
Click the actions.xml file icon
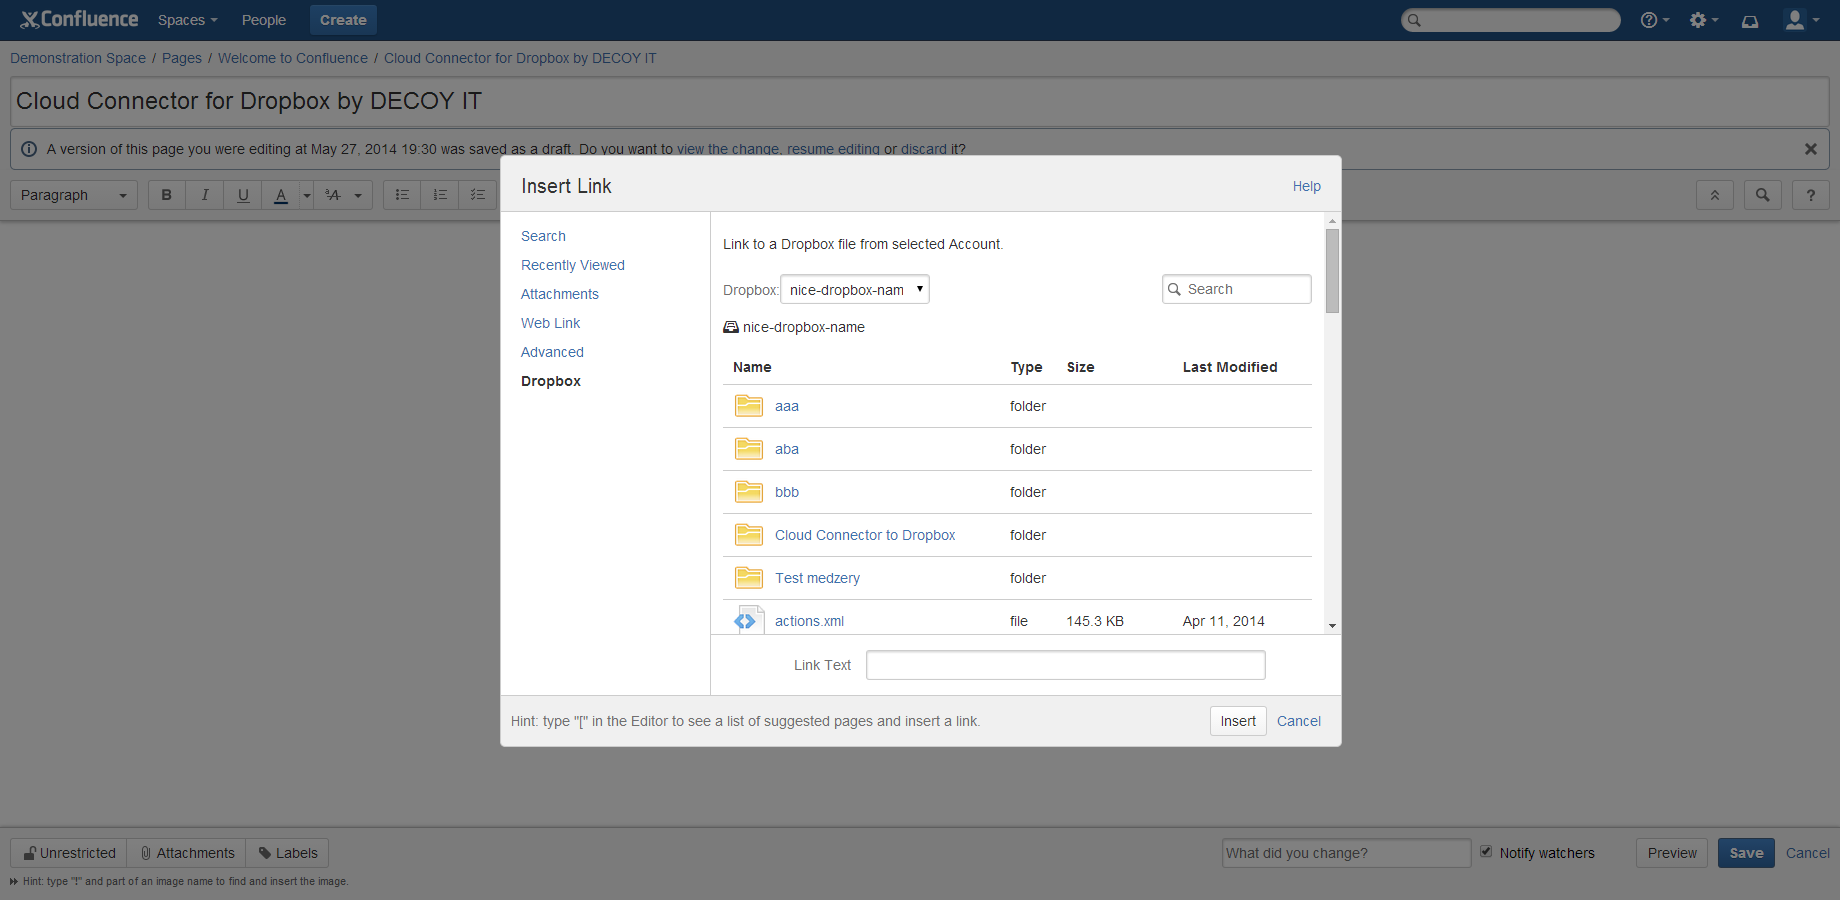coord(748,620)
